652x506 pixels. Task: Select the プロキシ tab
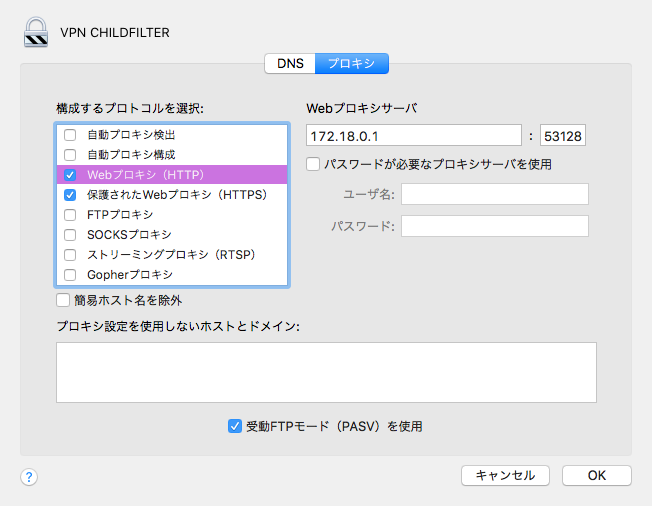(352, 64)
